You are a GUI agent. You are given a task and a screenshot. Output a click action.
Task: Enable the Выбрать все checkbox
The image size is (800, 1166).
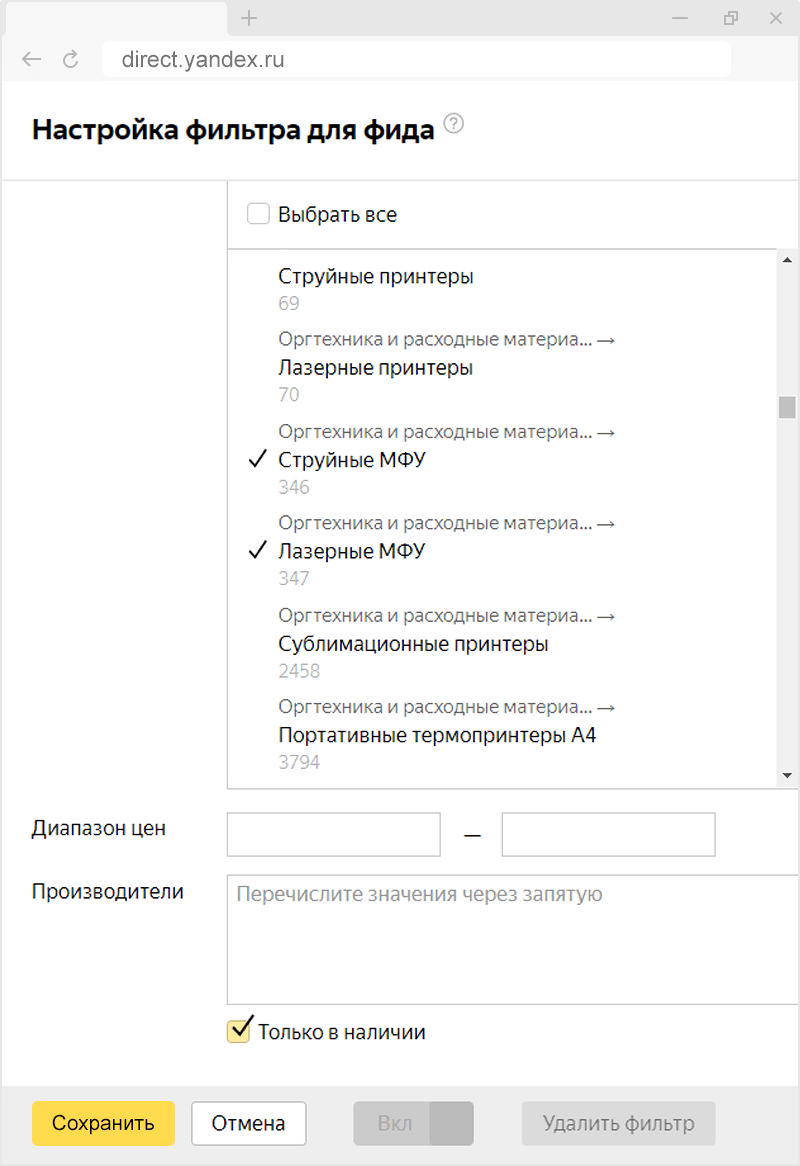point(258,214)
